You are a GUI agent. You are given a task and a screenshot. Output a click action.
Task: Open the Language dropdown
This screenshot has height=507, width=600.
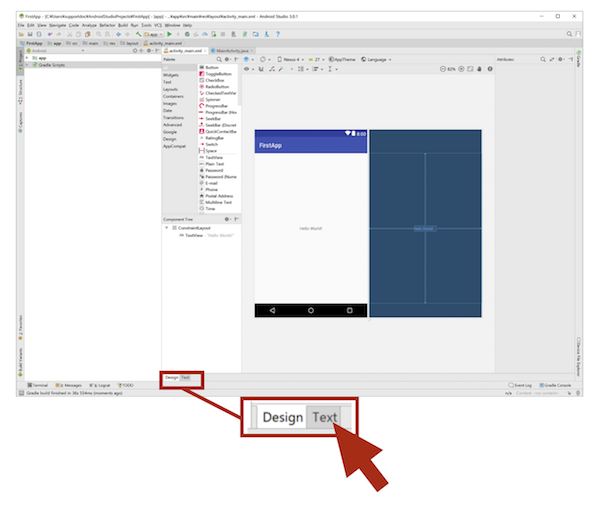376,59
